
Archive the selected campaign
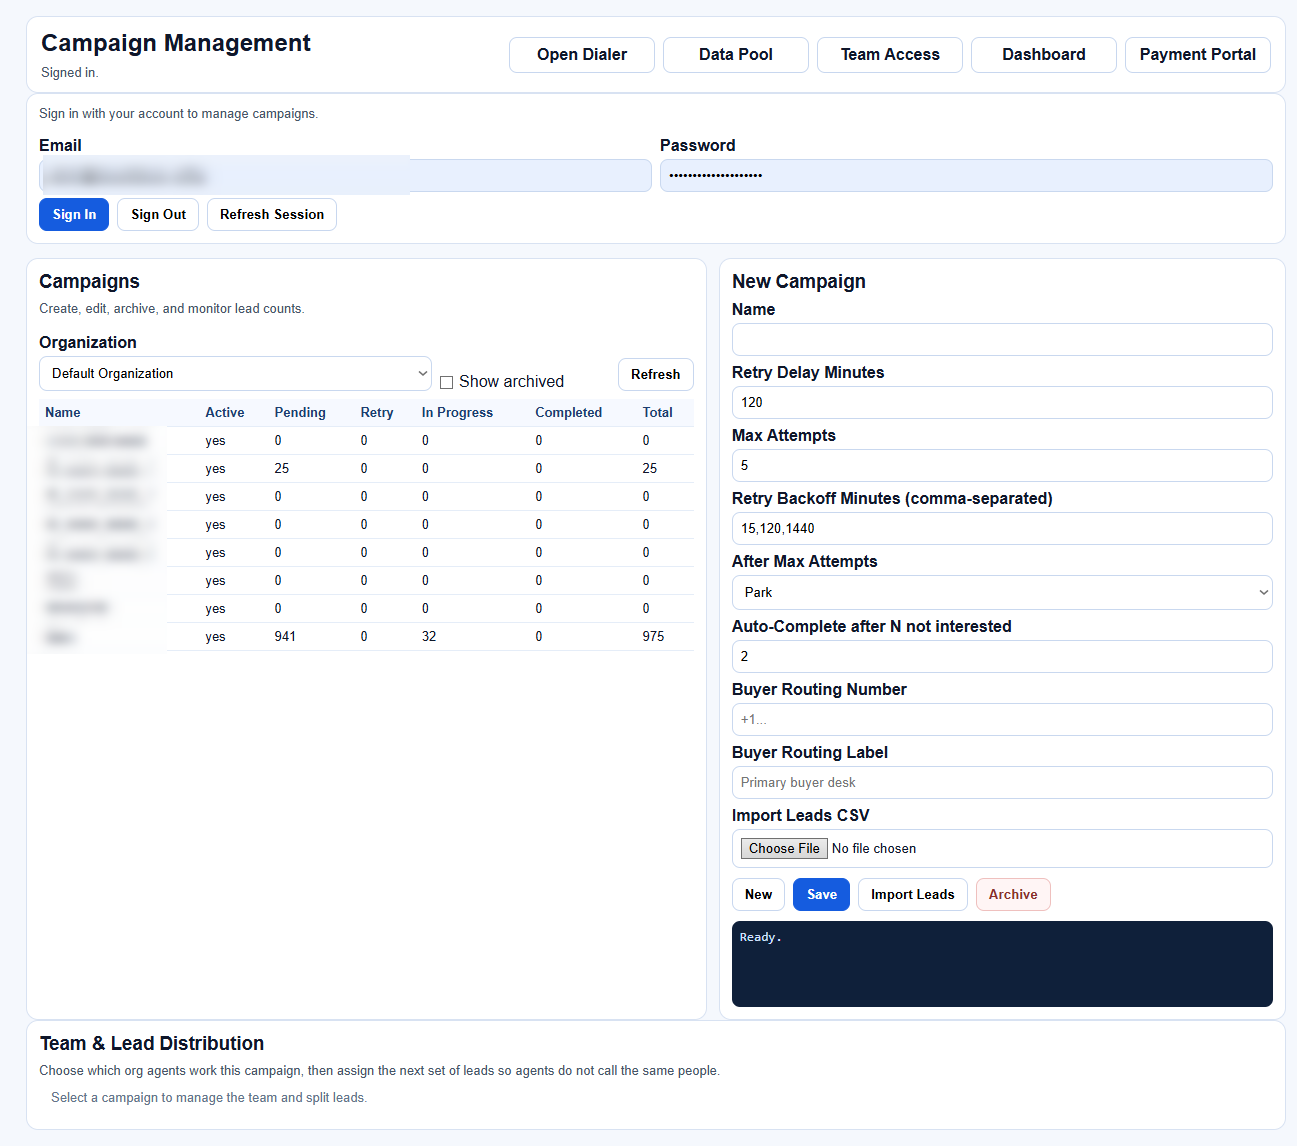pyautogui.click(x=1013, y=894)
